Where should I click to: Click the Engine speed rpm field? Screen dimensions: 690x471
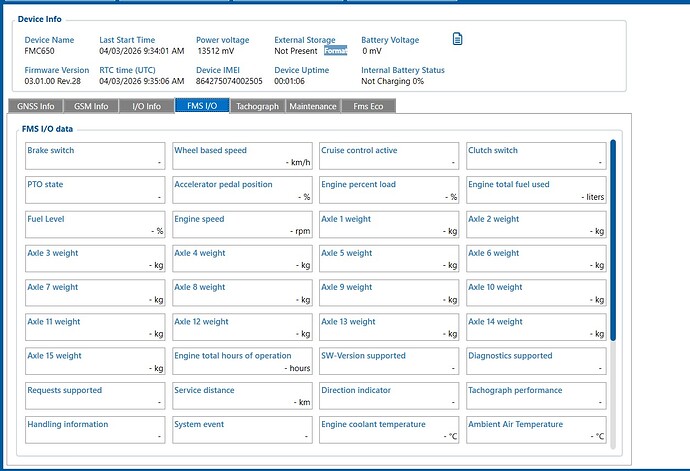(241, 225)
